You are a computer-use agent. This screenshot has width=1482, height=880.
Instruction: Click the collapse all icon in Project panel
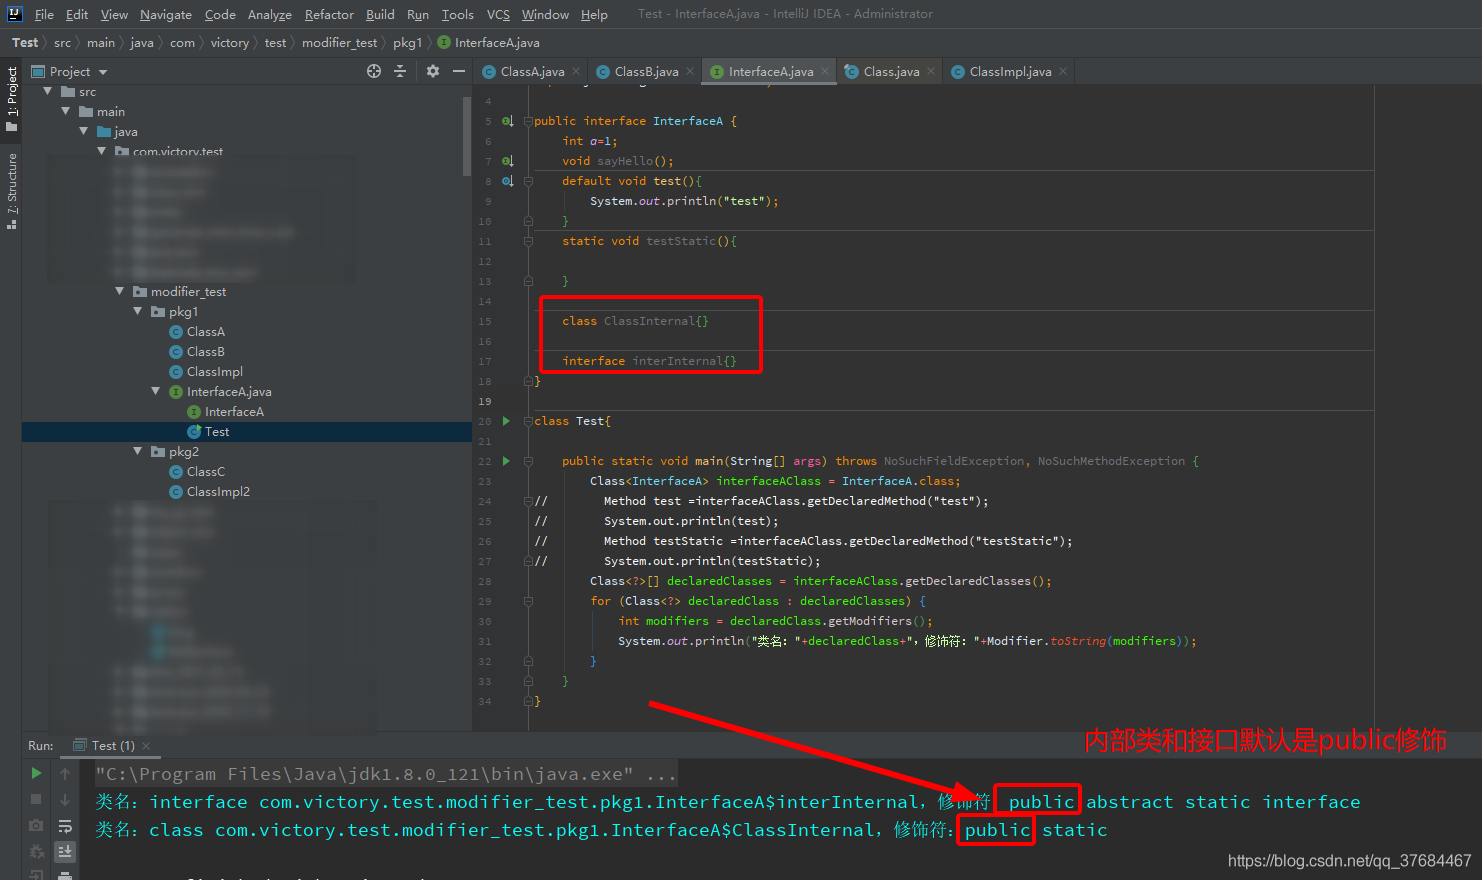pyautogui.click(x=400, y=71)
